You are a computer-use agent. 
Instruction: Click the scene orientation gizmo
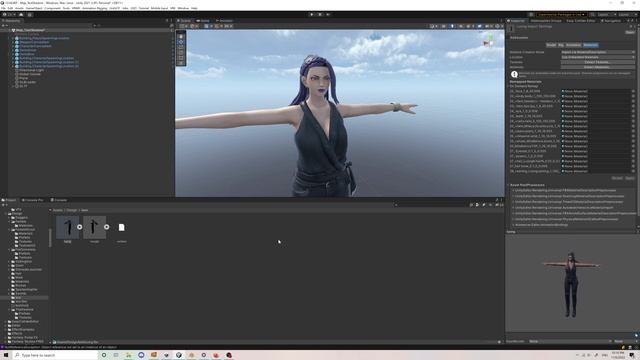pyautogui.click(x=489, y=40)
